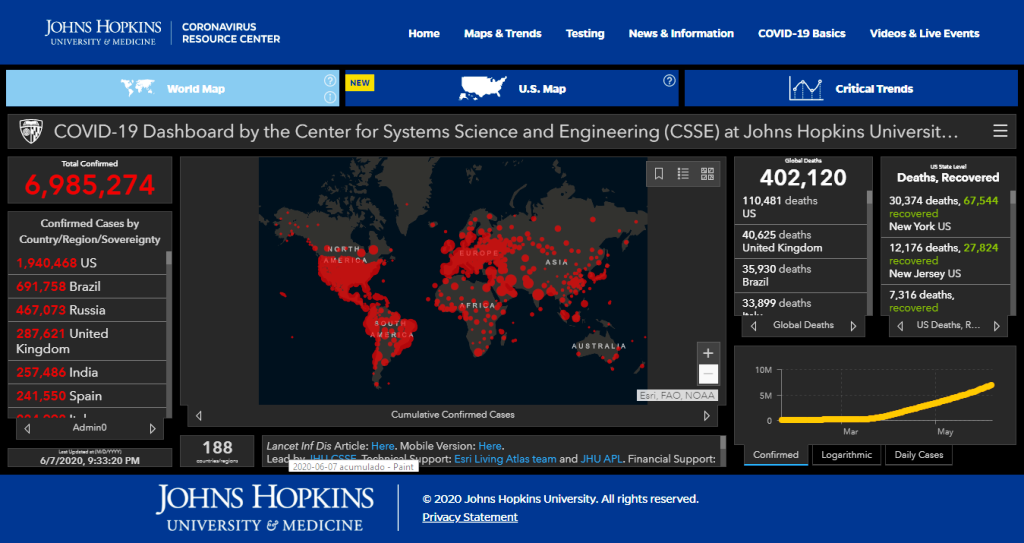Click the Total Confirmed 6,985,274 figure
1024x543 pixels.
pyautogui.click(x=90, y=186)
